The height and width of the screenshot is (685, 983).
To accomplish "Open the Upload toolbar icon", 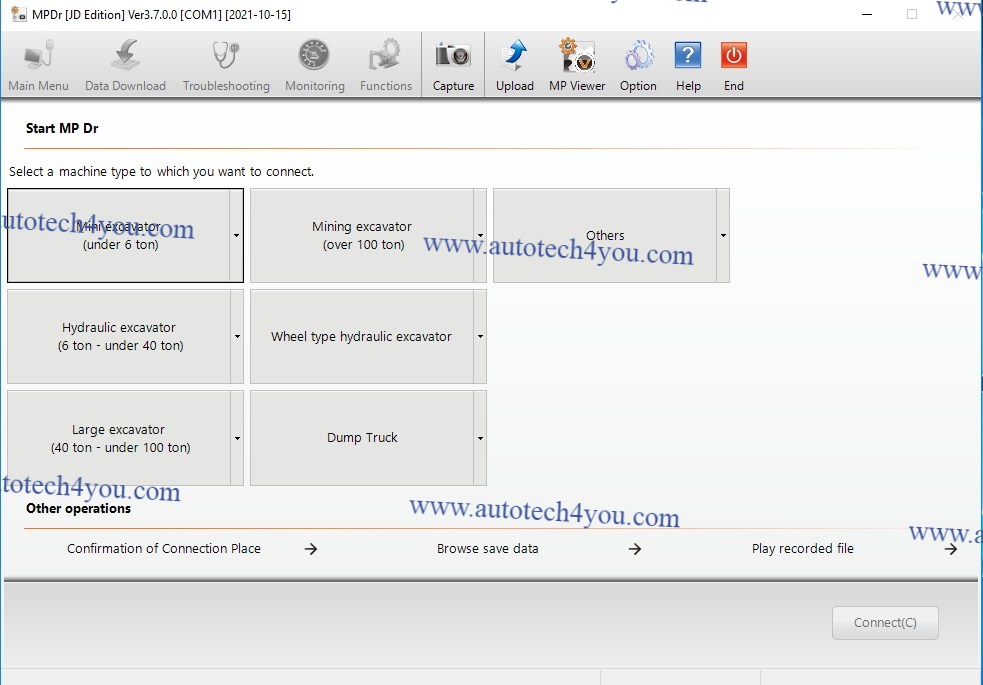I will point(514,56).
